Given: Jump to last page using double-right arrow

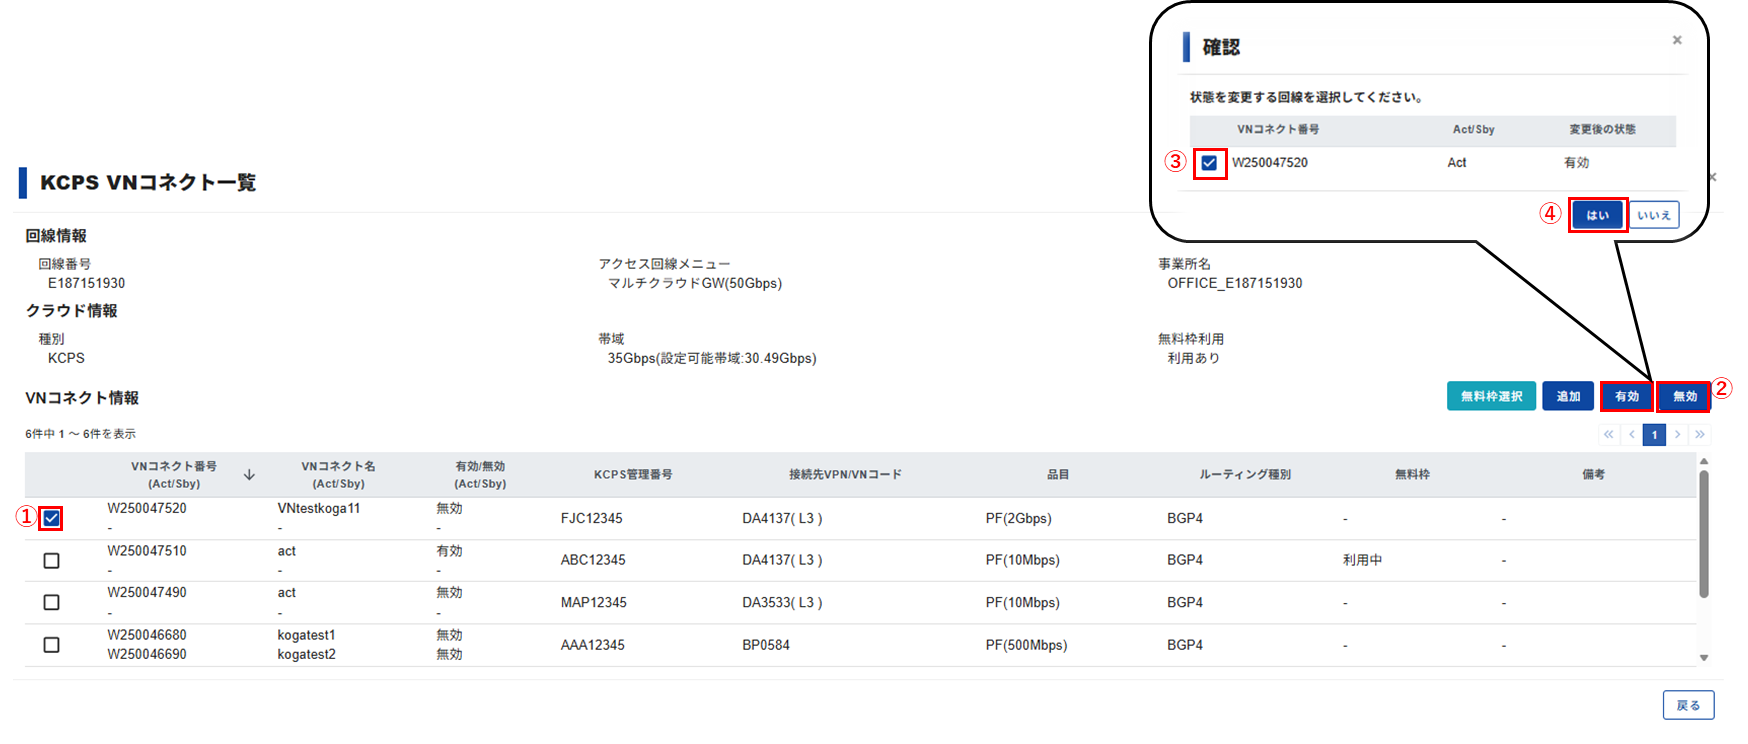Looking at the screenshot, I should click(x=1700, y=435).
